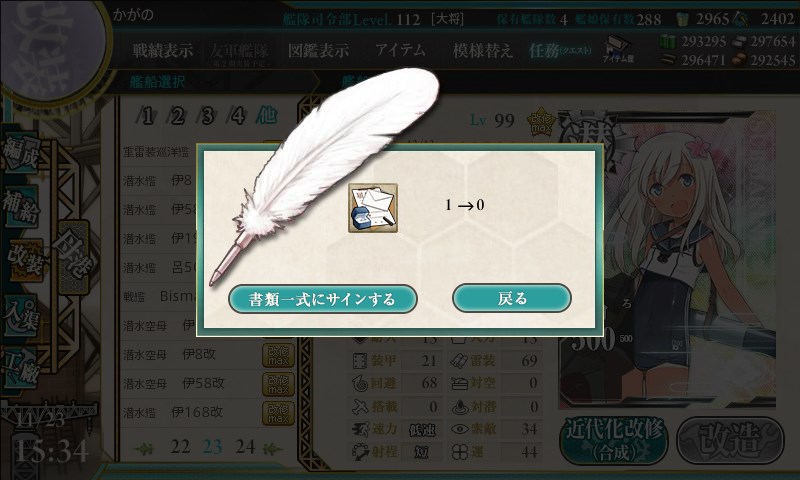Open the 補給 resupply side icon

21,206
